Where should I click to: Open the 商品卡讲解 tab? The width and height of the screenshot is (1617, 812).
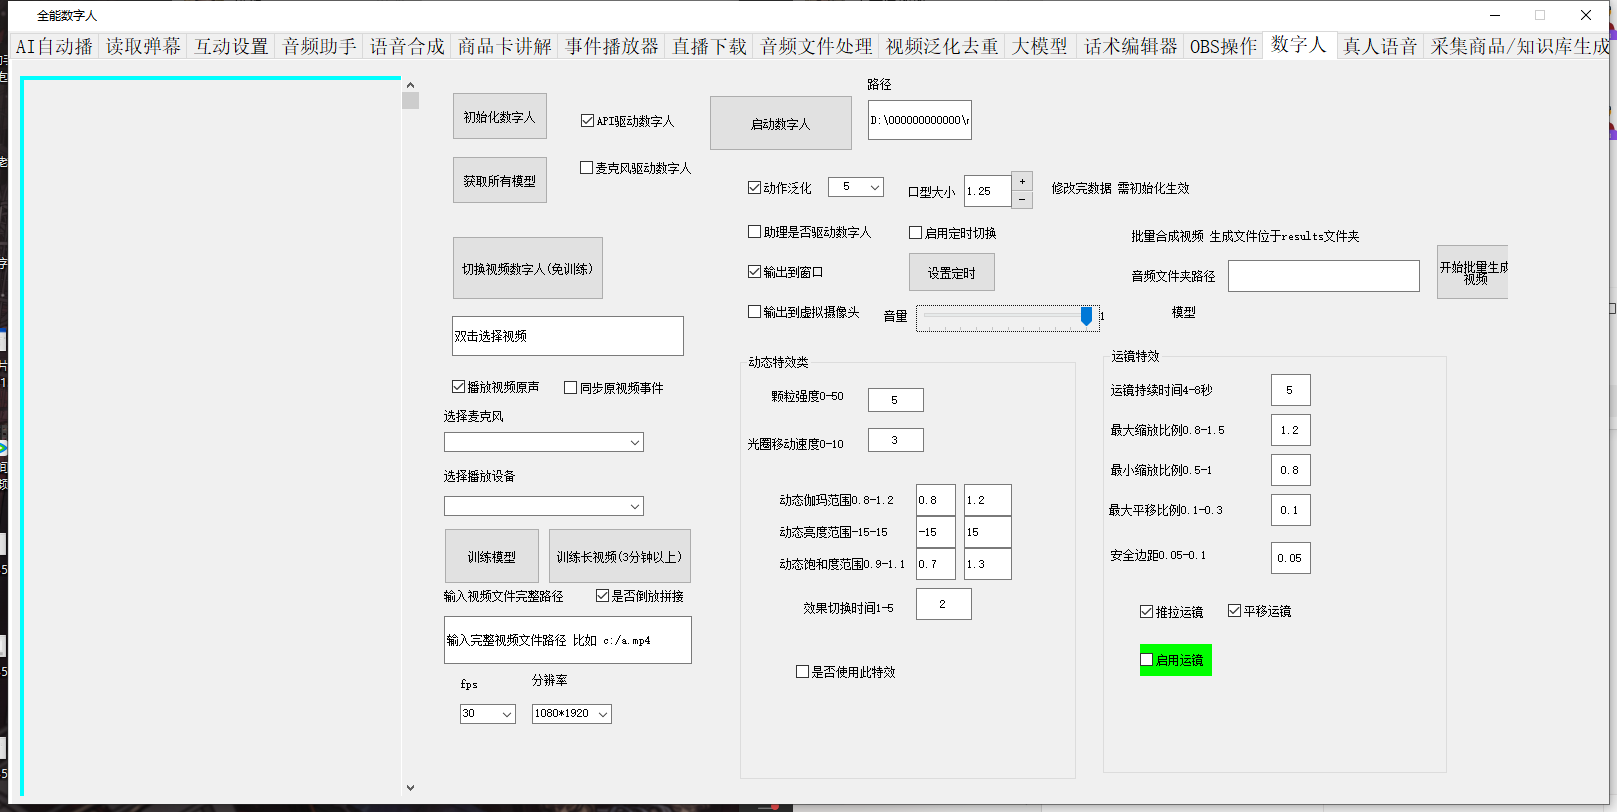point(504,46)
